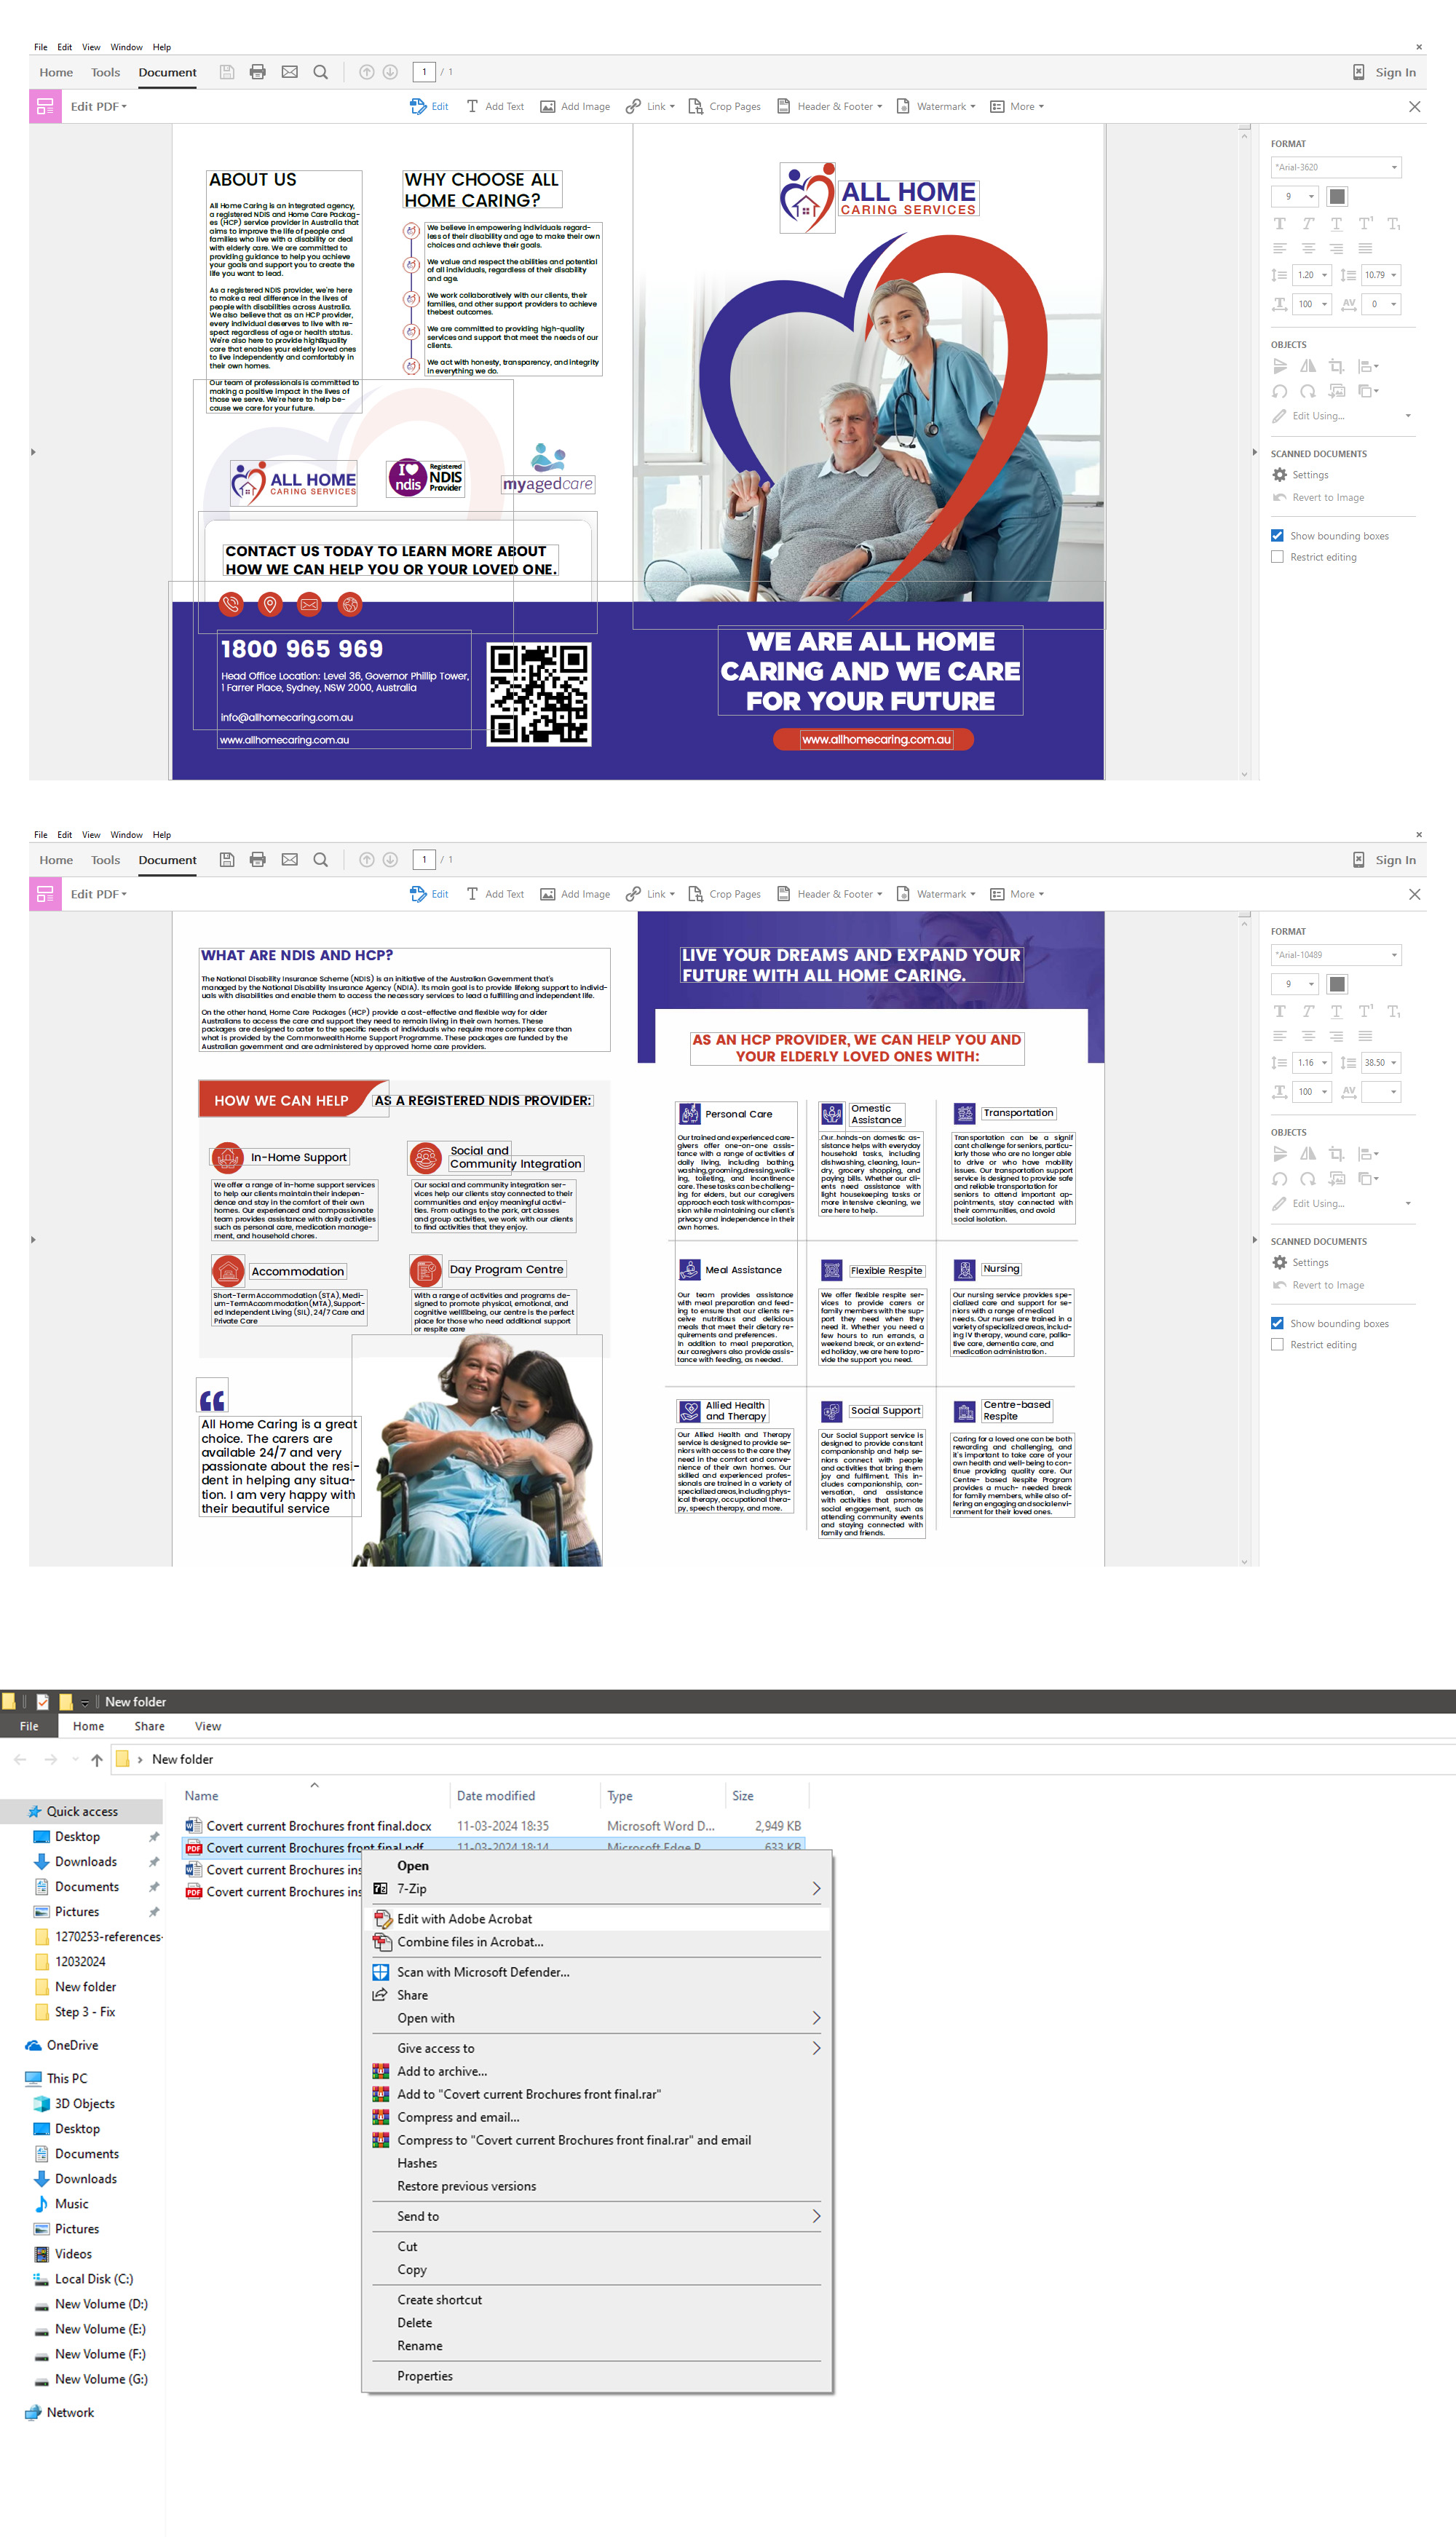Click the page number field in the ABOUT US brochure window
Viewport: 1456px width, 2537px height.
[424, 72]
